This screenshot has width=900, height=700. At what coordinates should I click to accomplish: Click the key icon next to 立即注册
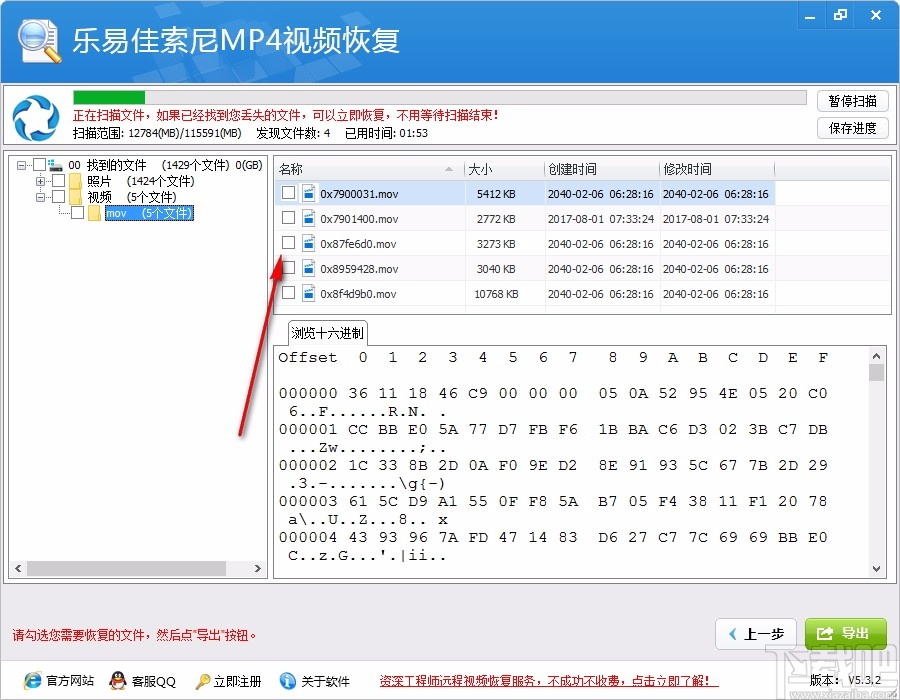202,681
